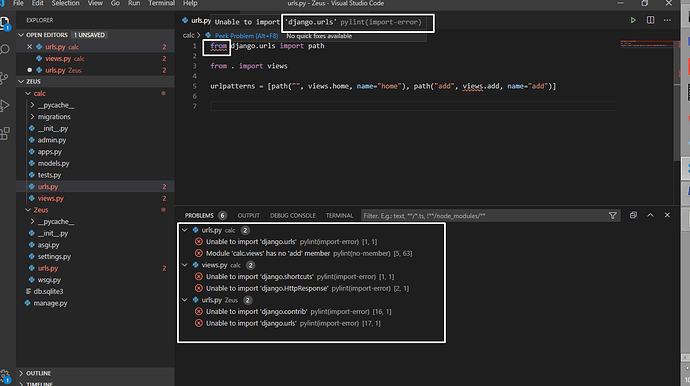The image size is (690, 386).
Task: Open the editor More Actions ellipsis menu
Action: click(x=667, y=20)
